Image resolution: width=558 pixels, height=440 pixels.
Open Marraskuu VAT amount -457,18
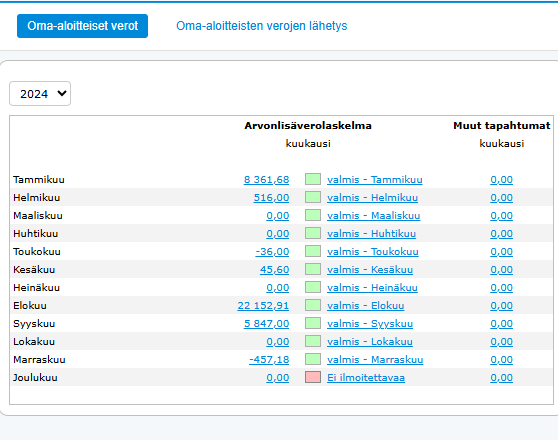(x=269, y=360)
